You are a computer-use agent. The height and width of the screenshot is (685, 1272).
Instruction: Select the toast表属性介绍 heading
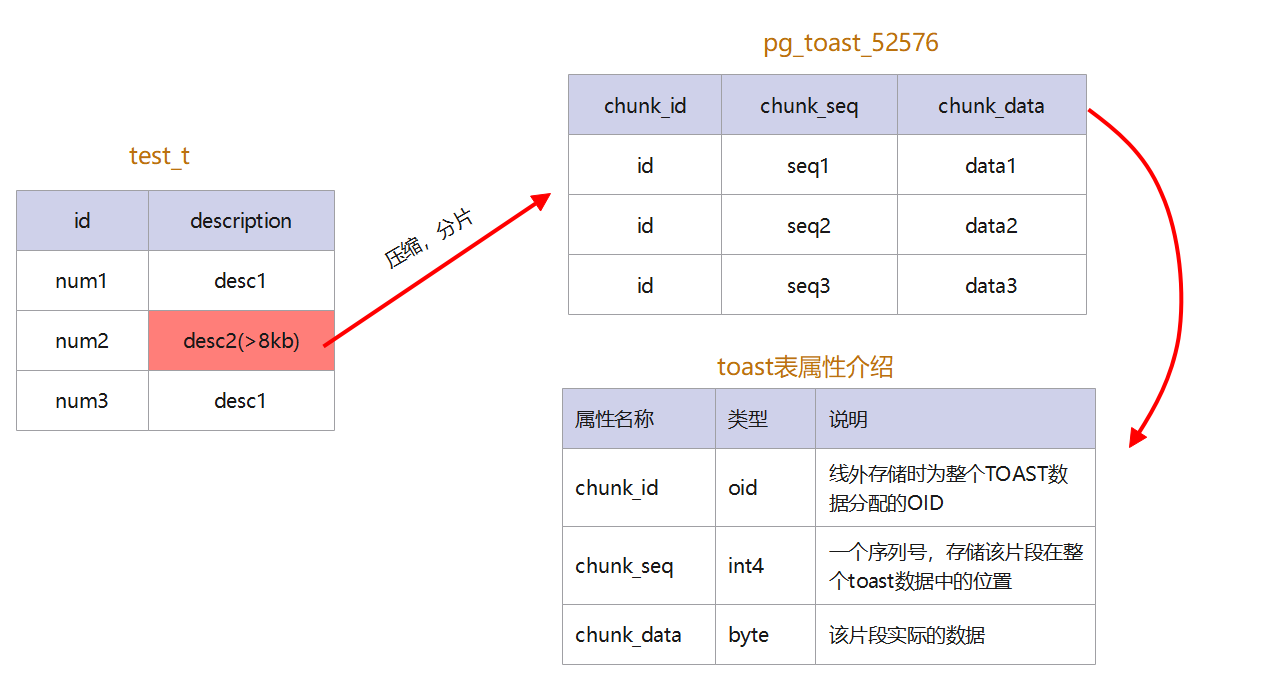point(805,367)
